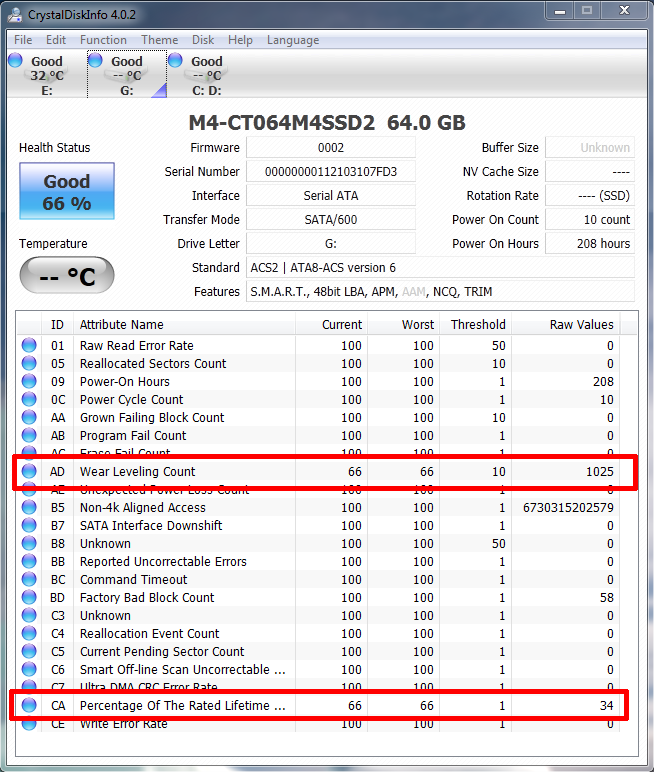
Task: Click the status orb for Percentage Of The Rated Lifetime
Action: pyautogui.click(x=29, y=705)
